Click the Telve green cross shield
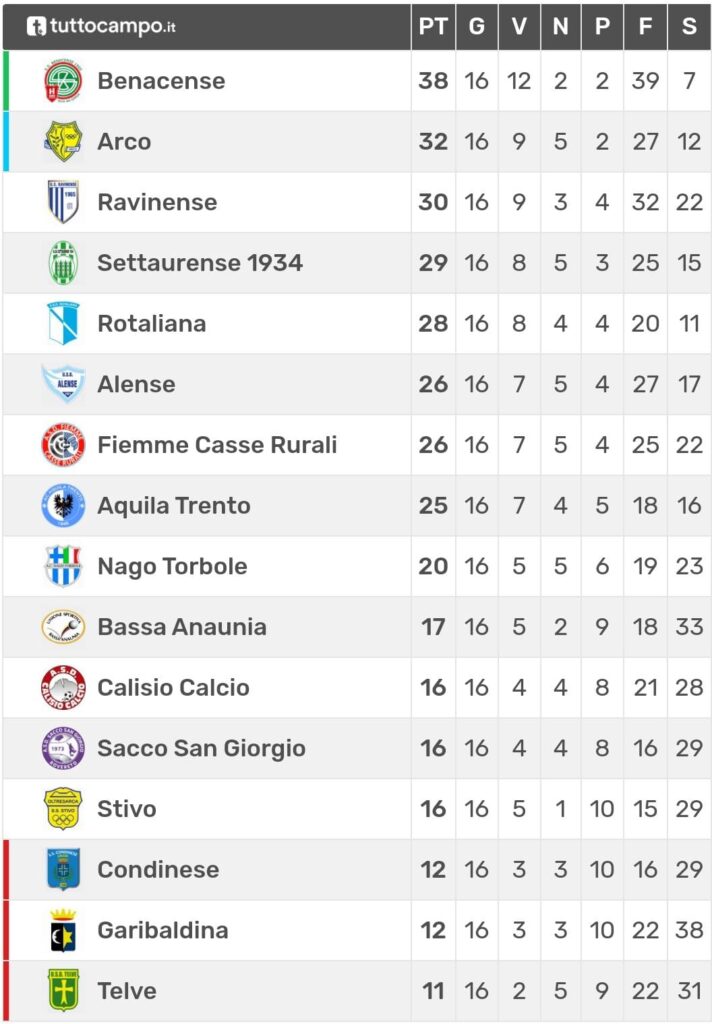Screen dimensions: 712x1024 pos(63,991)
